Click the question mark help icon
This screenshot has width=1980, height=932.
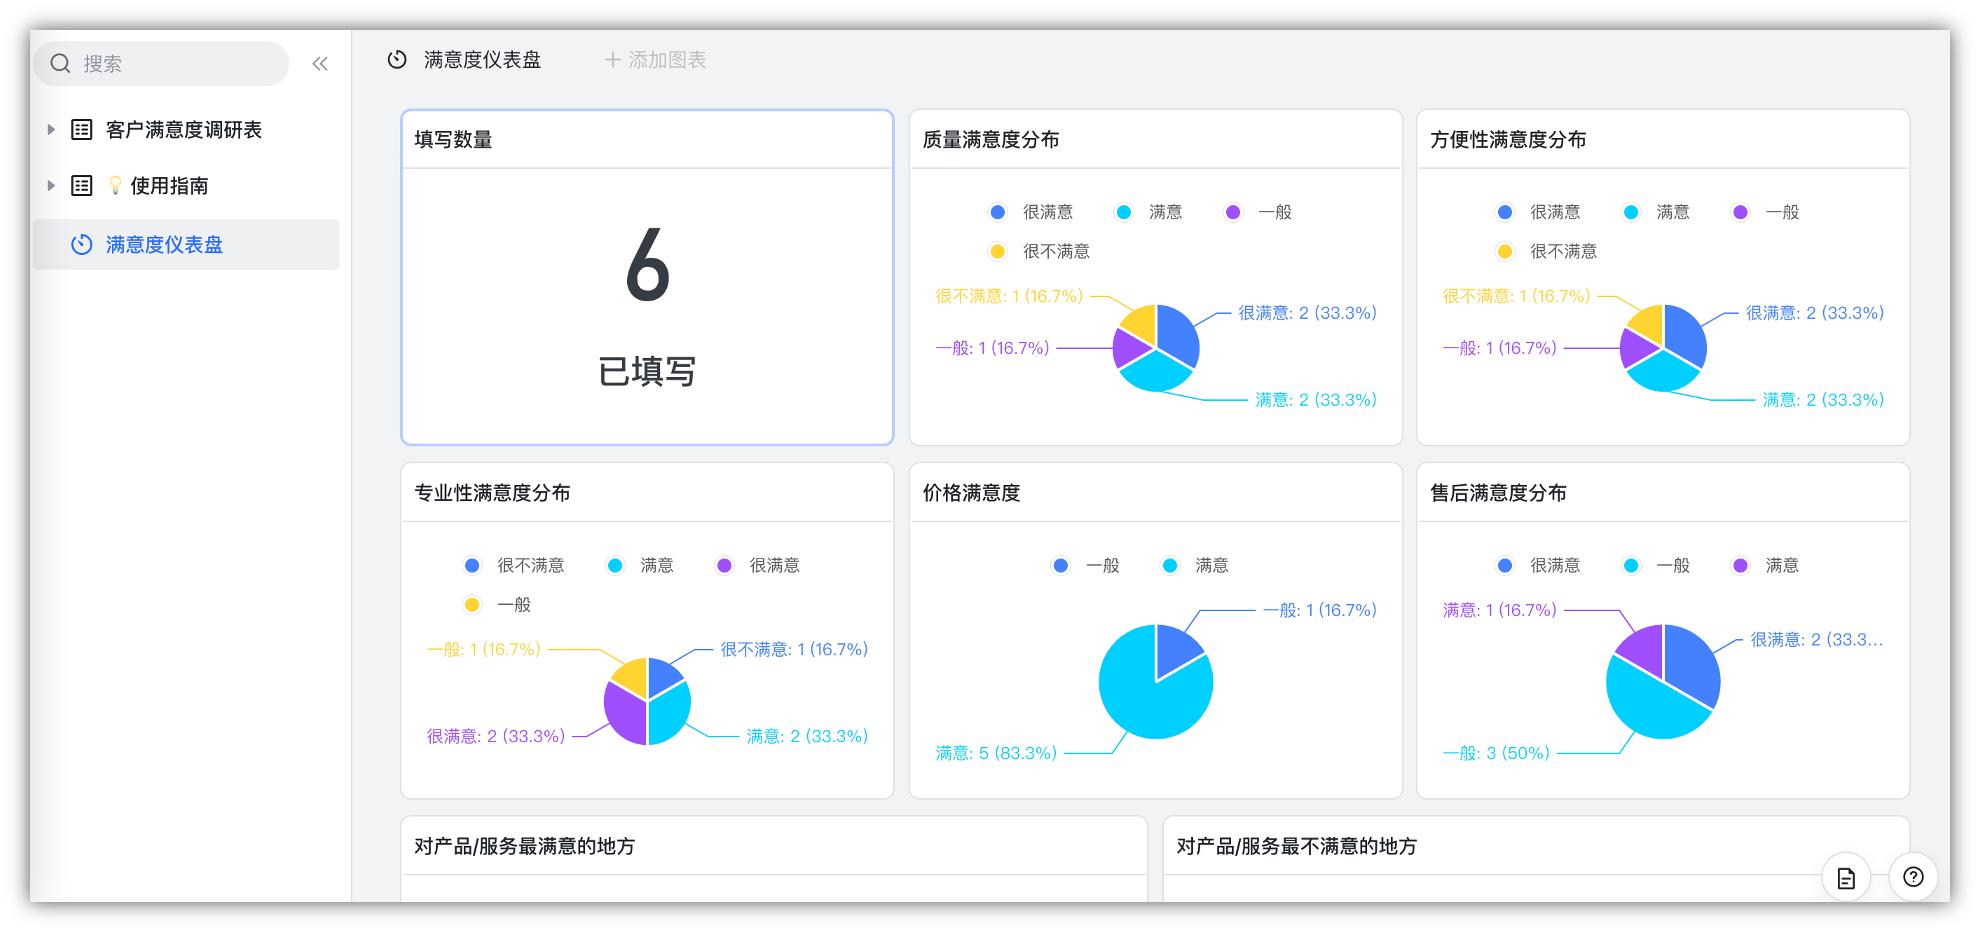(x=1915, y=877)
